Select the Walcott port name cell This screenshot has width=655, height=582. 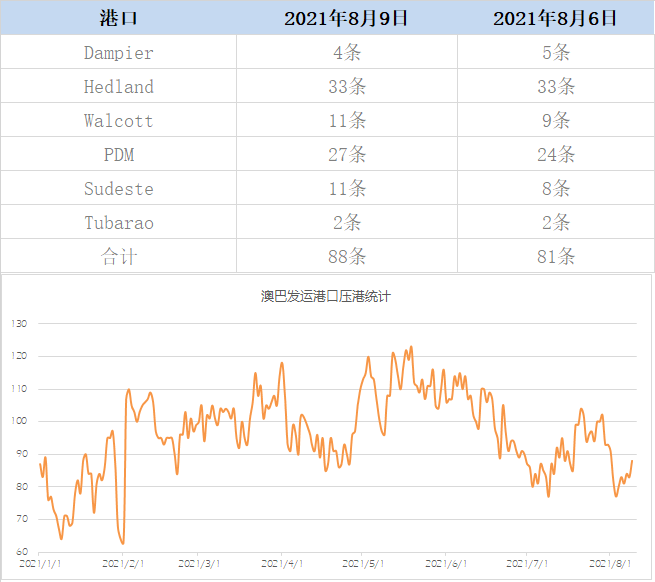point(119,121)
